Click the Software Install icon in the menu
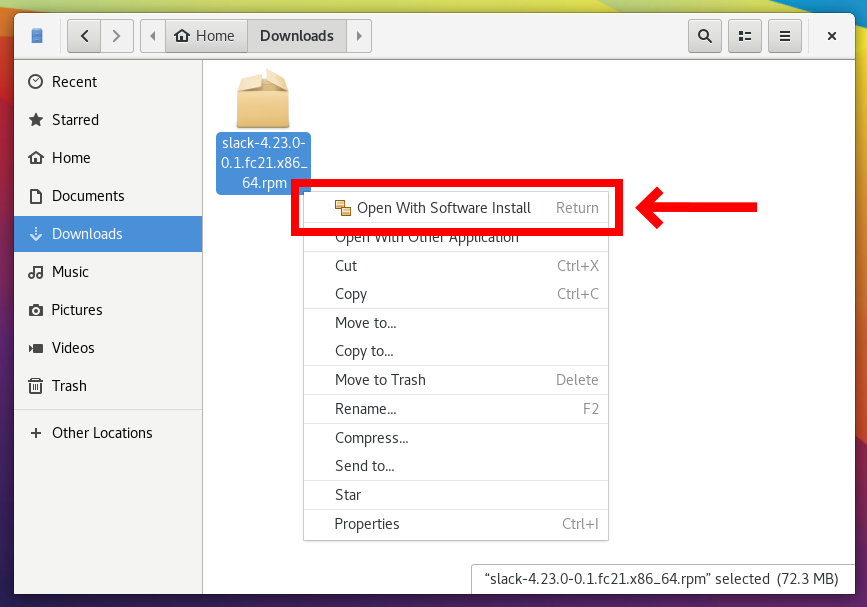 tap(343, 208)
